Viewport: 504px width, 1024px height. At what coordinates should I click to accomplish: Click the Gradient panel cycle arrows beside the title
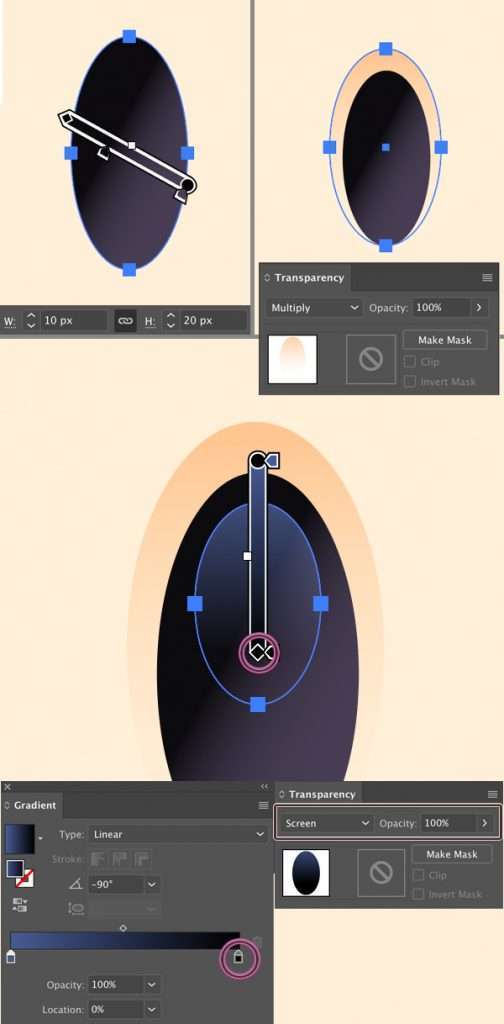tap(7, 805)
